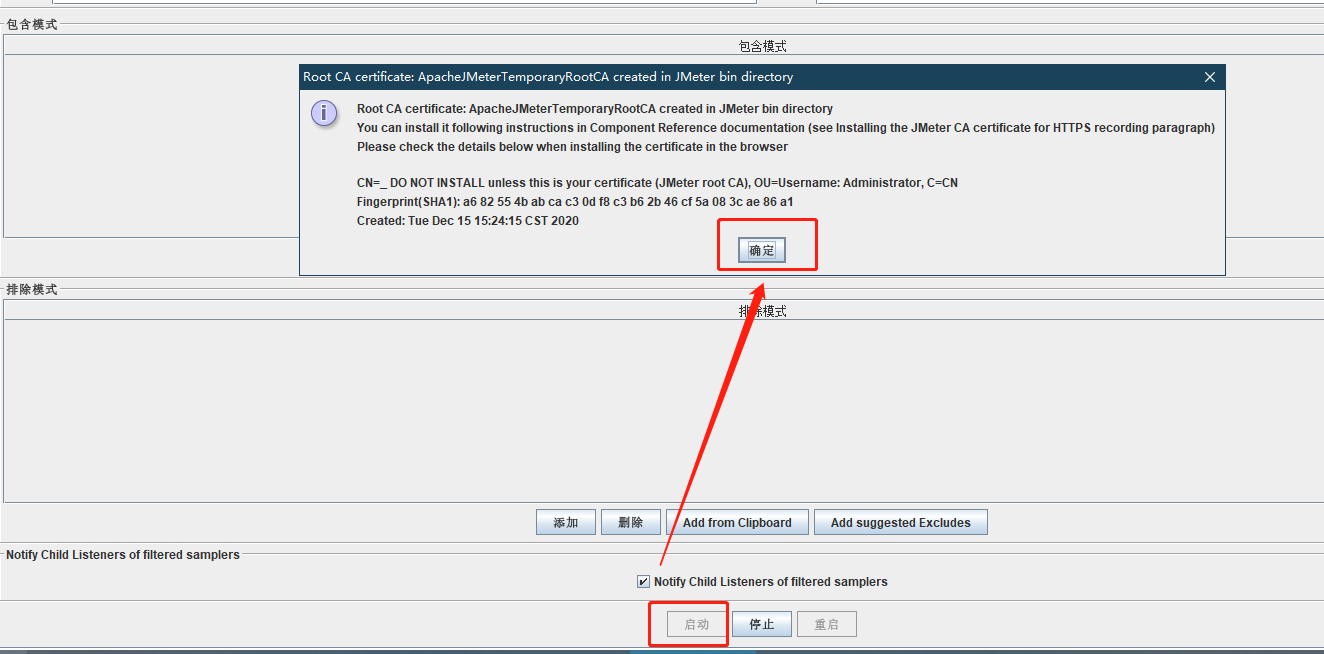1324x654 pixels.
Task: Select the 包含模式 column header
Action: click(763, 46)
